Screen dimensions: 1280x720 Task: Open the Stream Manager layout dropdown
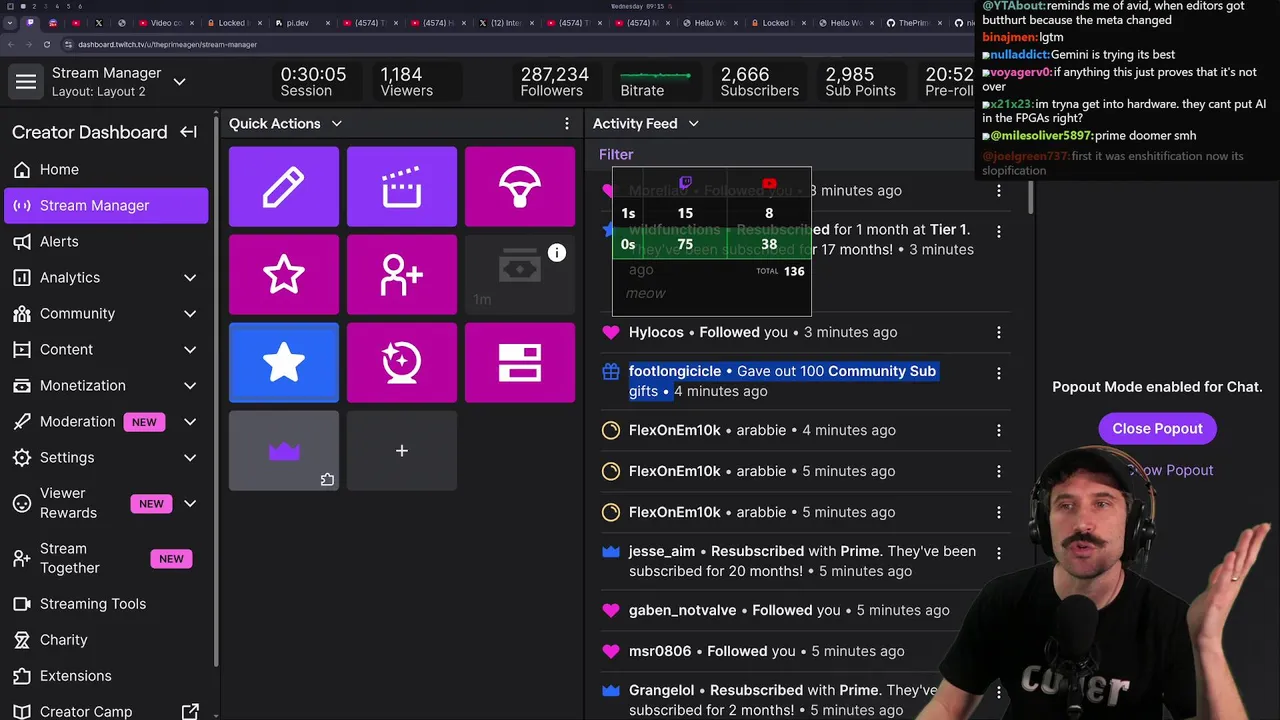tap(179, 81)
